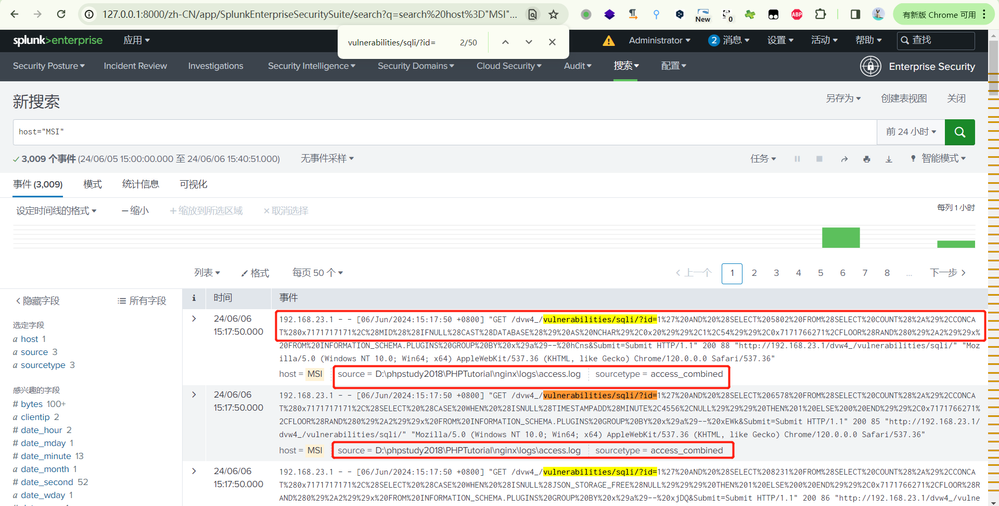
Task: Open the Audit menu
Action: click(578, 66)
